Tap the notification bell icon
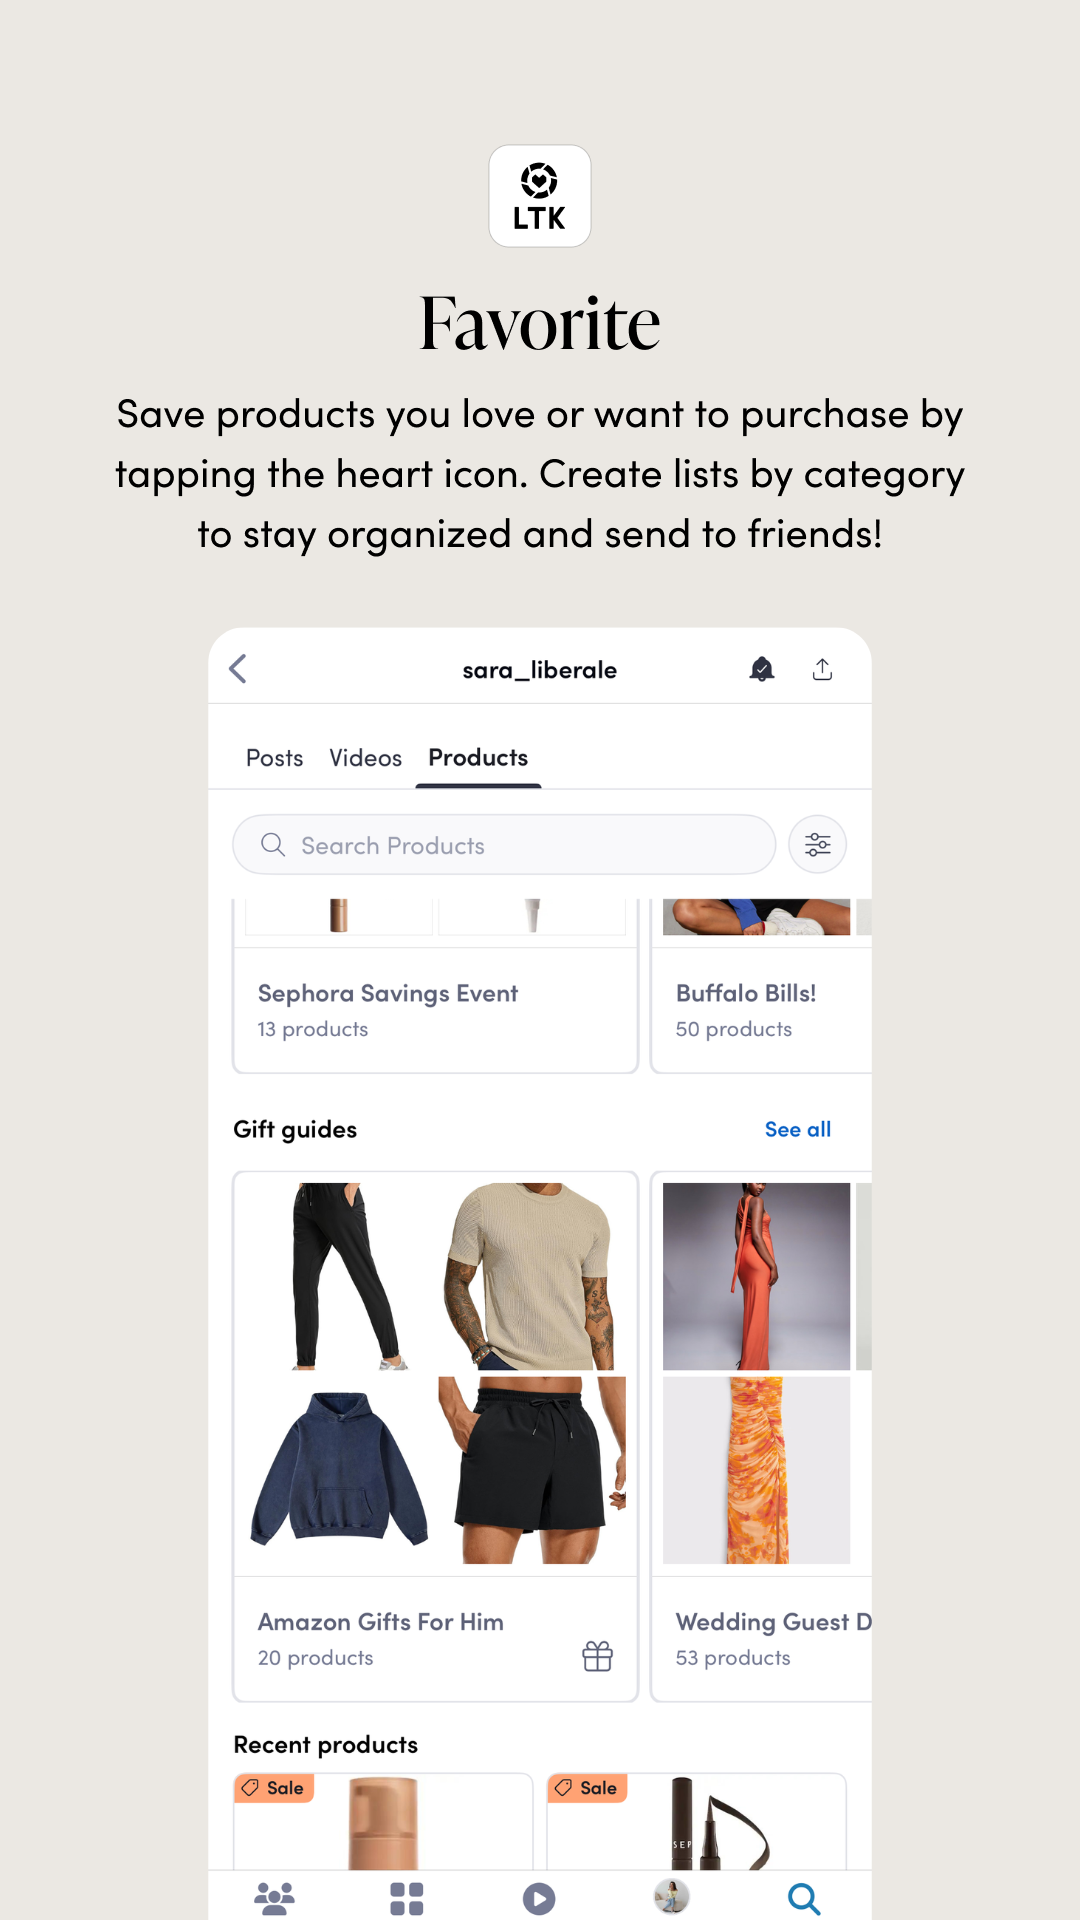Viewport: 1080px width, 1920px height. click(762, 669)
